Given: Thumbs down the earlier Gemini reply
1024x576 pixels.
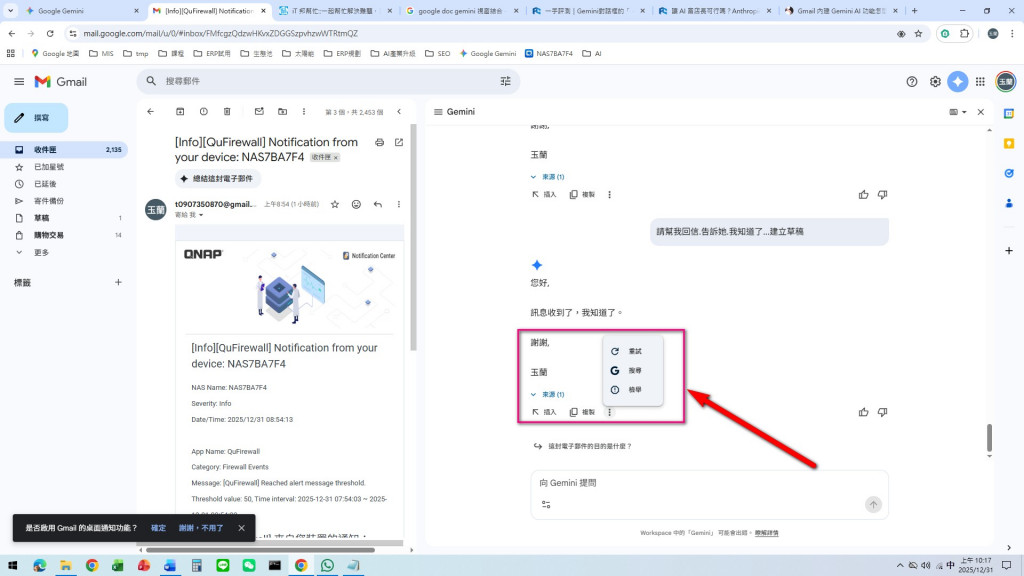Looking at the screenshot, I should click(x=882, y=195).
